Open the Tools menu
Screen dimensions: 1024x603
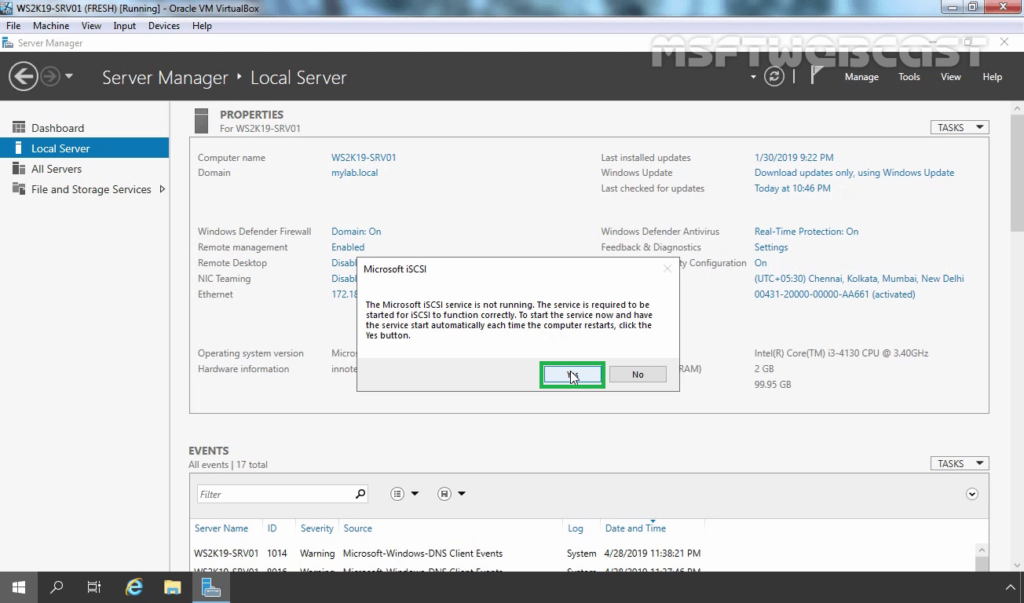[908, 76]
